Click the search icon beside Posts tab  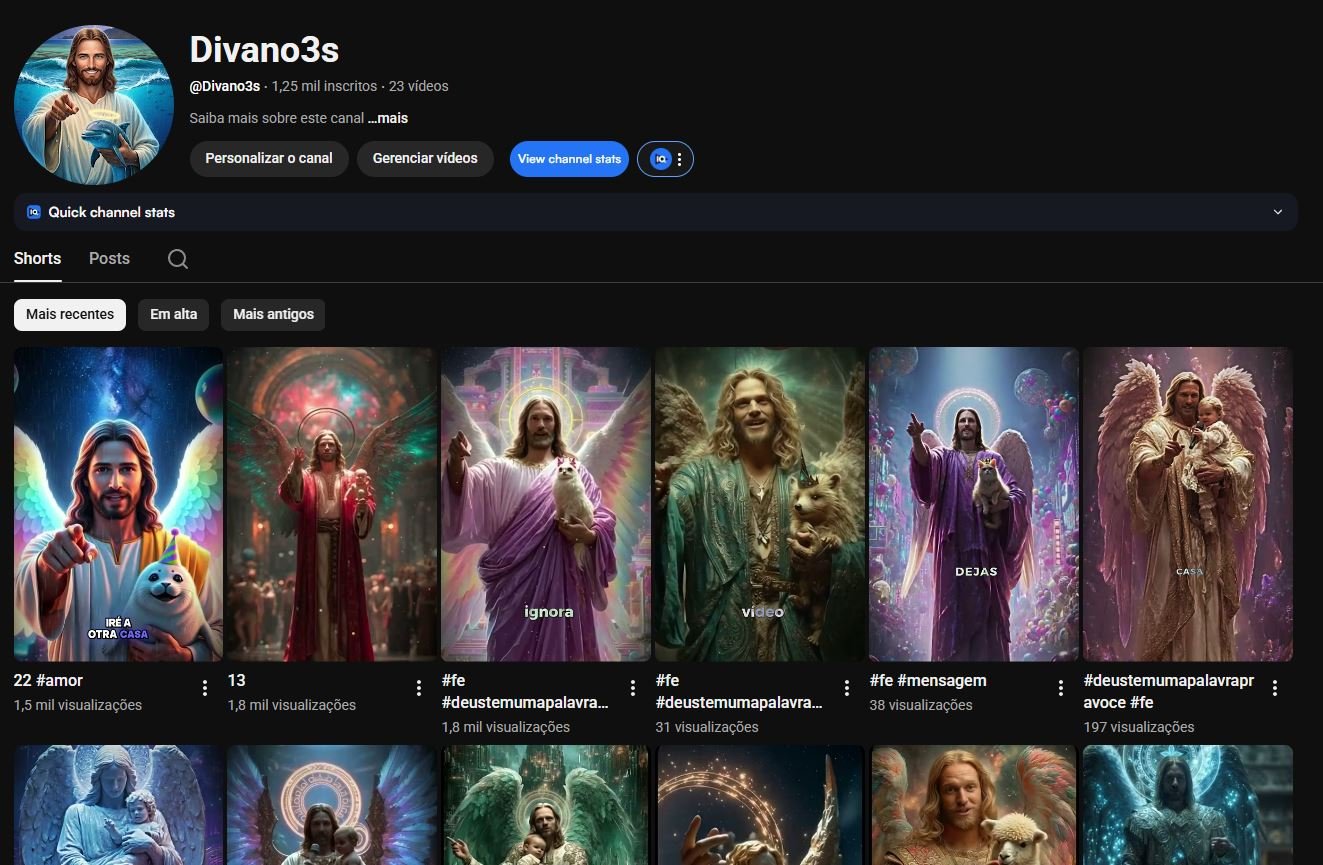click(178, 259)
